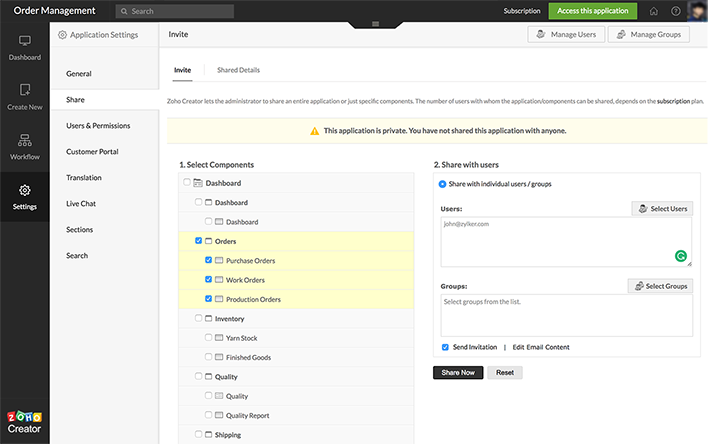Click Manage Groups button
Image resolution: width=708 pixels, height=444 pixels.
[648, 34]
